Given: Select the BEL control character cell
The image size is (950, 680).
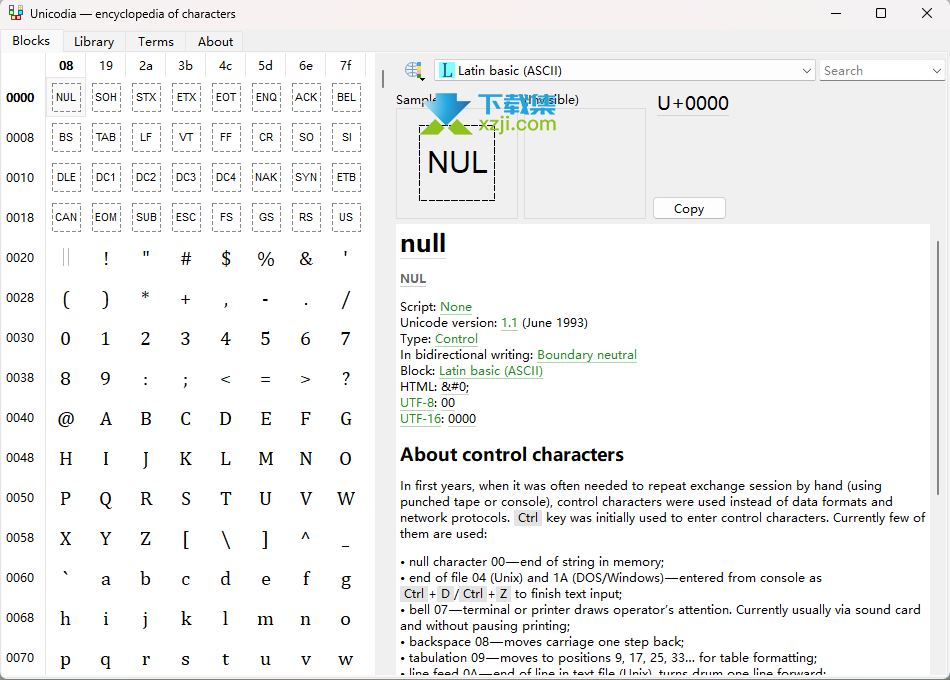Looking at the screenshot, I should [346, 98].
